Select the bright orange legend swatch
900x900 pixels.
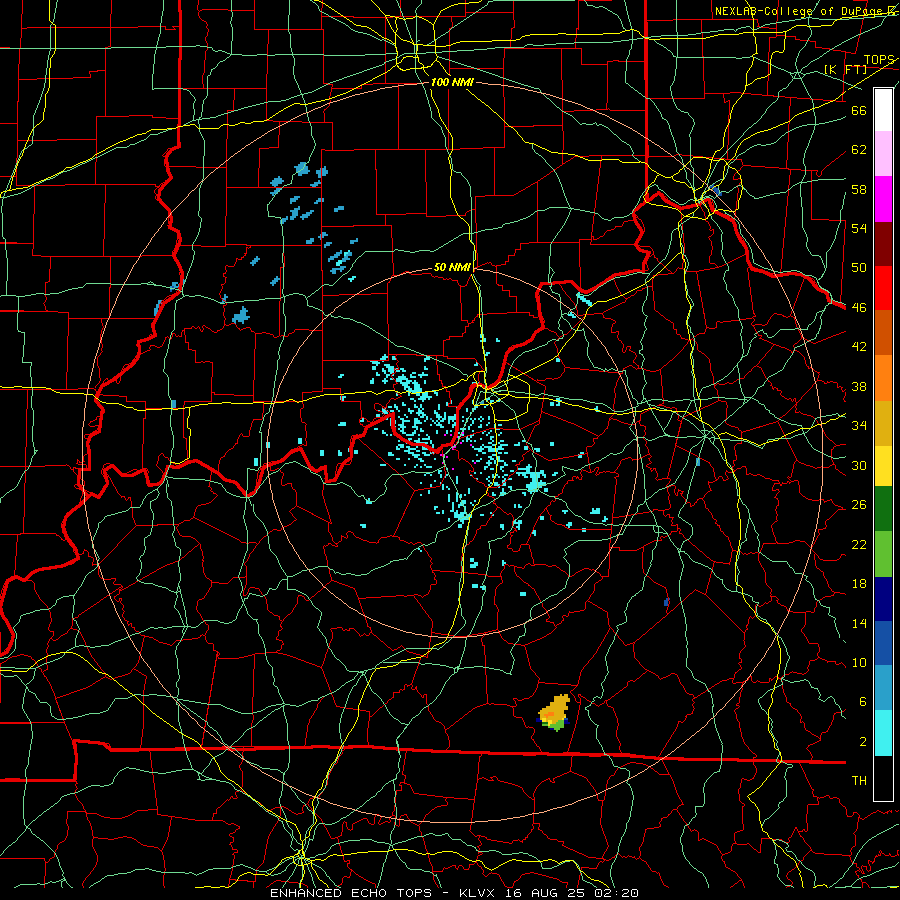tap(883, 378)
